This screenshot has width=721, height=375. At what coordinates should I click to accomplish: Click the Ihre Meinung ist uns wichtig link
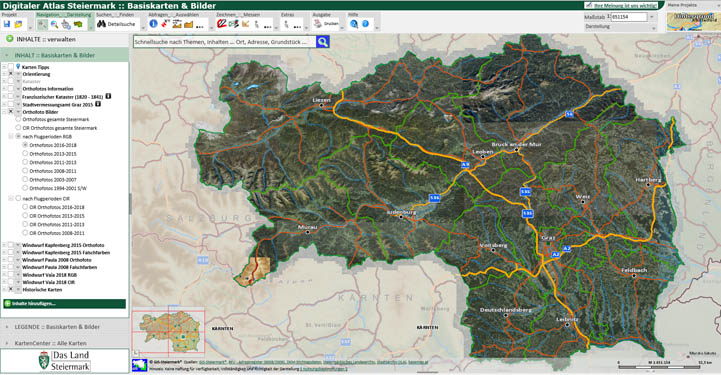pyautogui.click(x=621, y=6)
